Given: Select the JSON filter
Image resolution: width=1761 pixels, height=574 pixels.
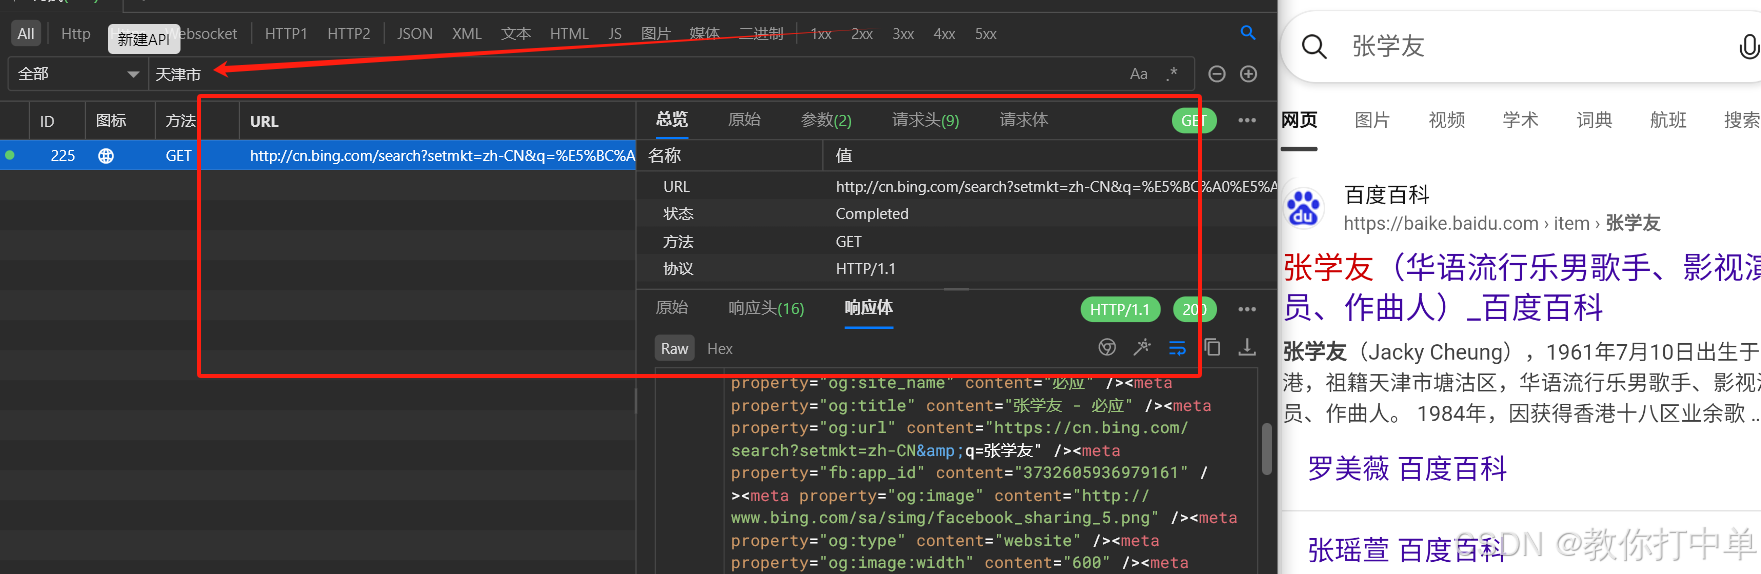Looking at the screenshot, I should point(415,34).
